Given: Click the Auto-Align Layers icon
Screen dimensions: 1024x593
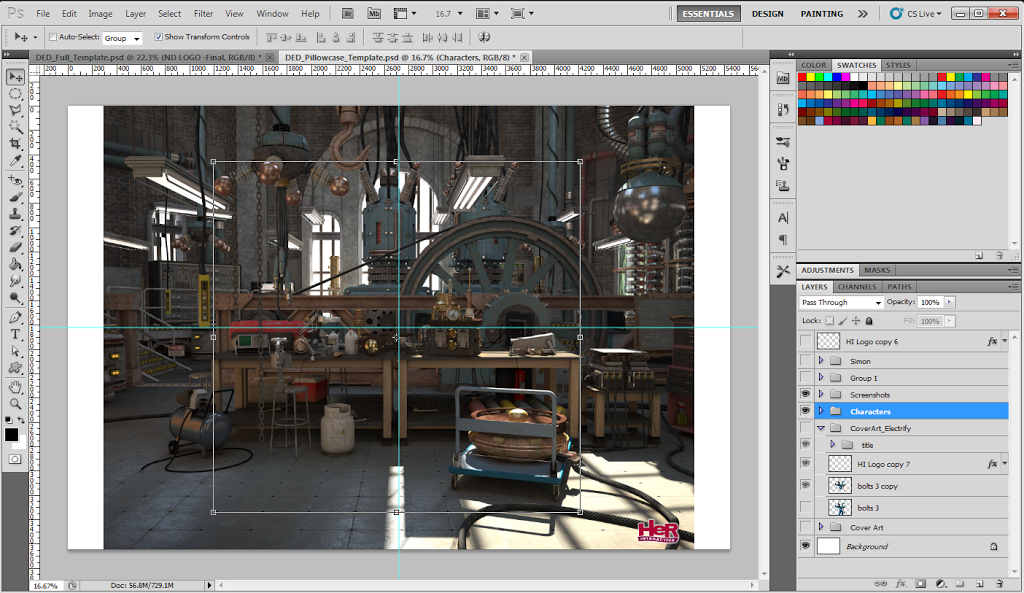Looking at the screenshot, I should tap(484, 37).
